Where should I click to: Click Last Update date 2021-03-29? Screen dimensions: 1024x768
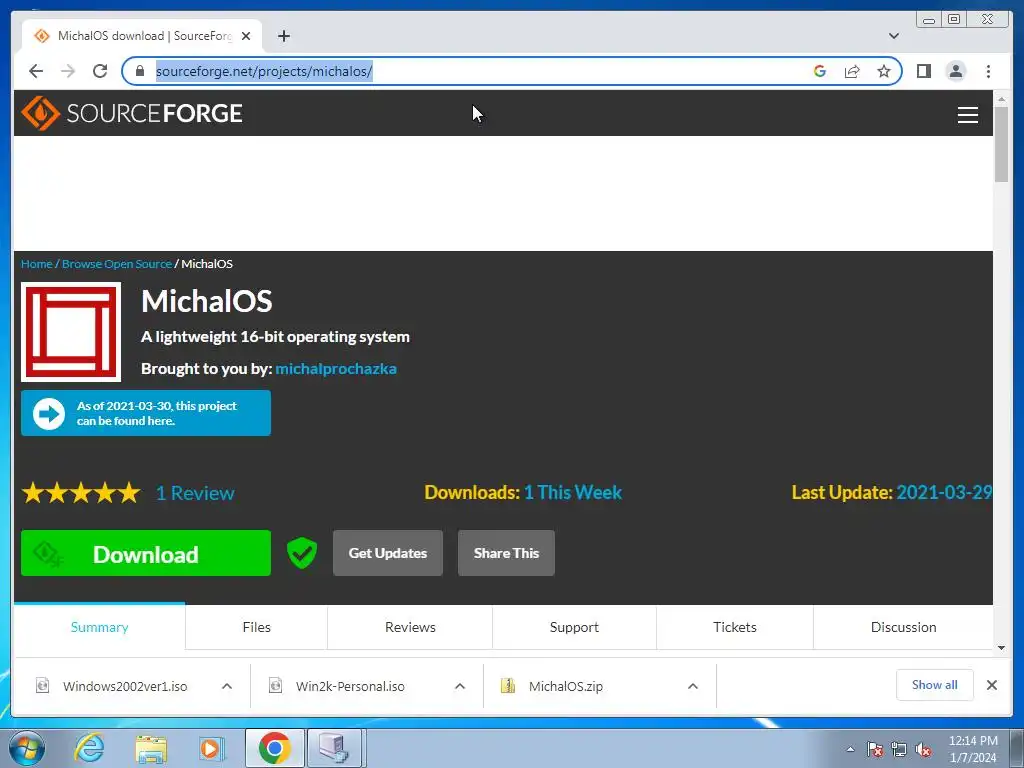pyautogui.click(x=944, y=492)
